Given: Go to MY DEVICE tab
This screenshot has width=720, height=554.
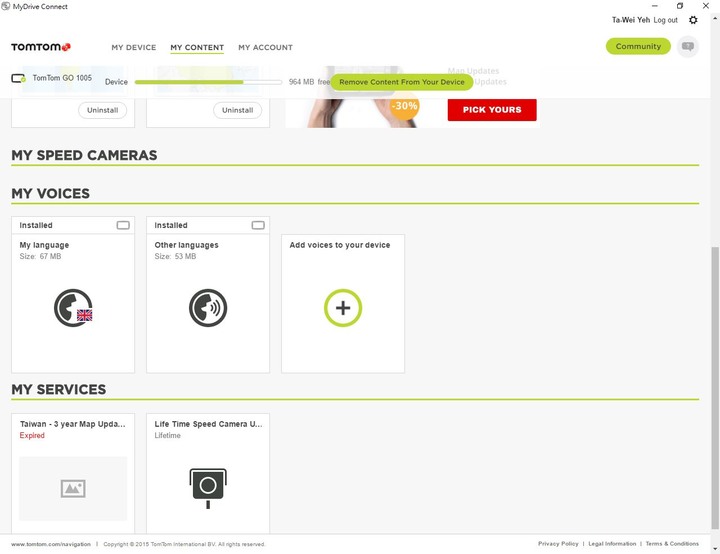Looking at the screenshot, I should [x=134, y=47].
